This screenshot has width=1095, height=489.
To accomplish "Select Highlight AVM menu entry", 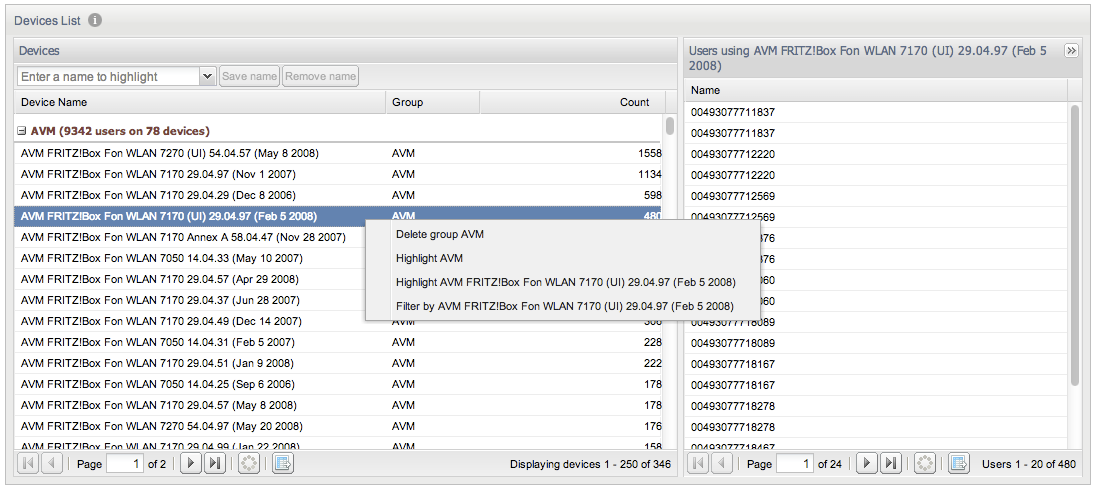I will click(x=429, y=258).
